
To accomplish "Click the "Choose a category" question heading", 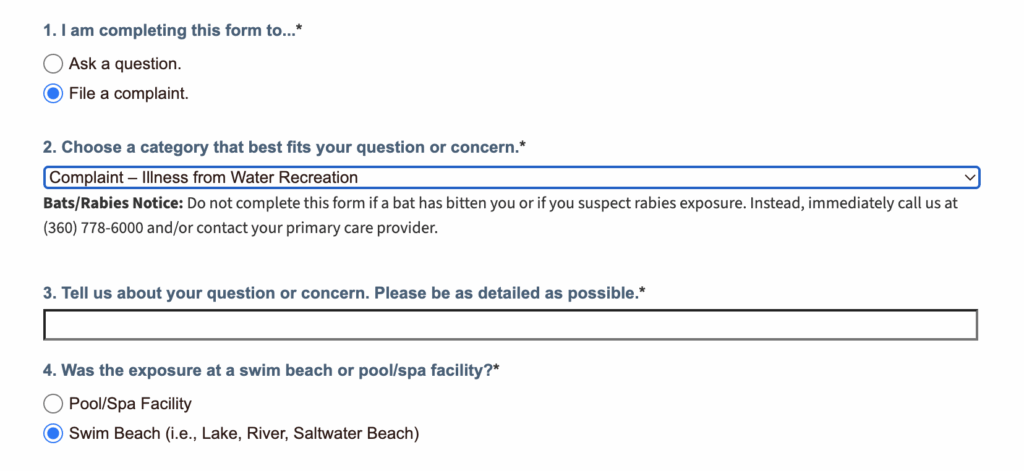I will pos(284,147).
